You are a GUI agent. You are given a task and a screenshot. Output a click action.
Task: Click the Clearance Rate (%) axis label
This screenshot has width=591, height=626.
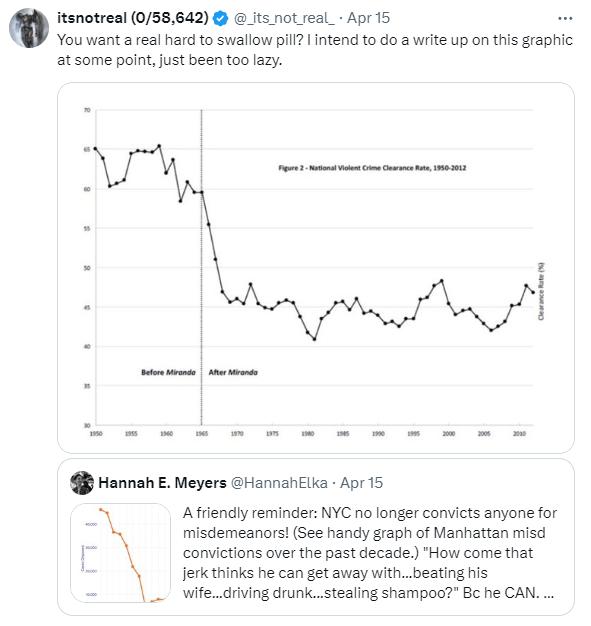tap(541, 291)
